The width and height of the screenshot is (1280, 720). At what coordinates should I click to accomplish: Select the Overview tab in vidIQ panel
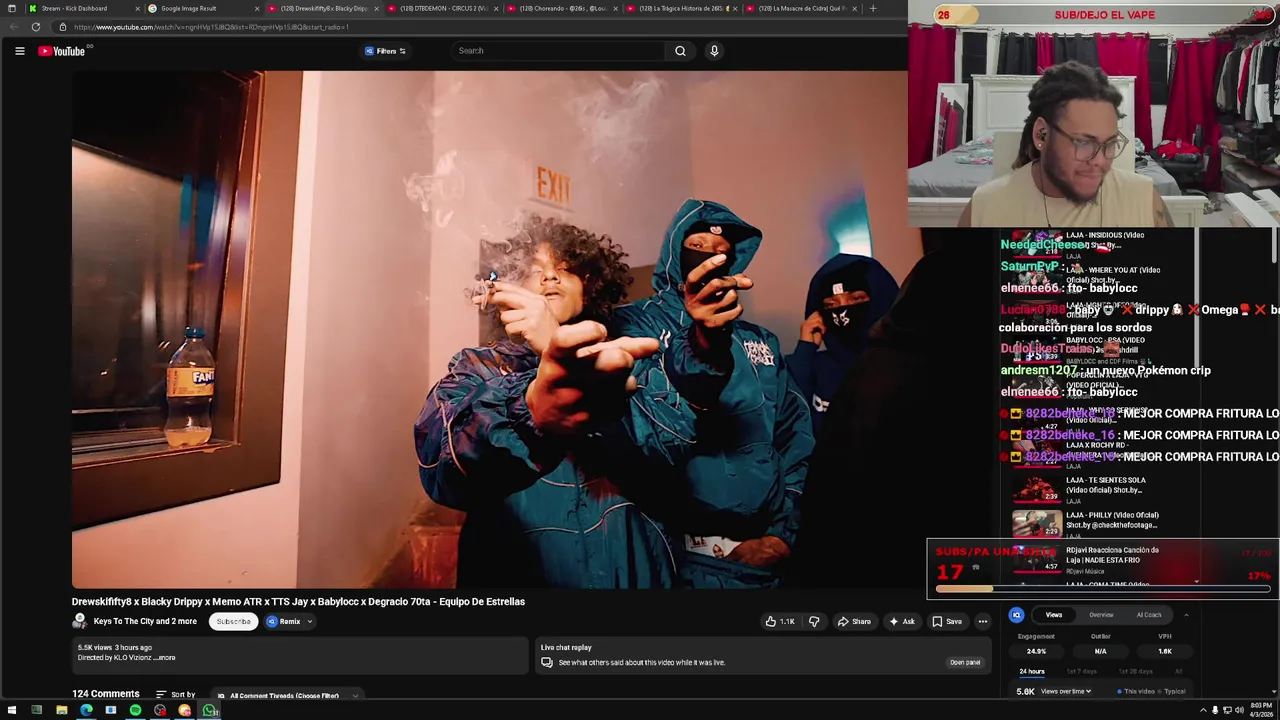[1101, 615]
